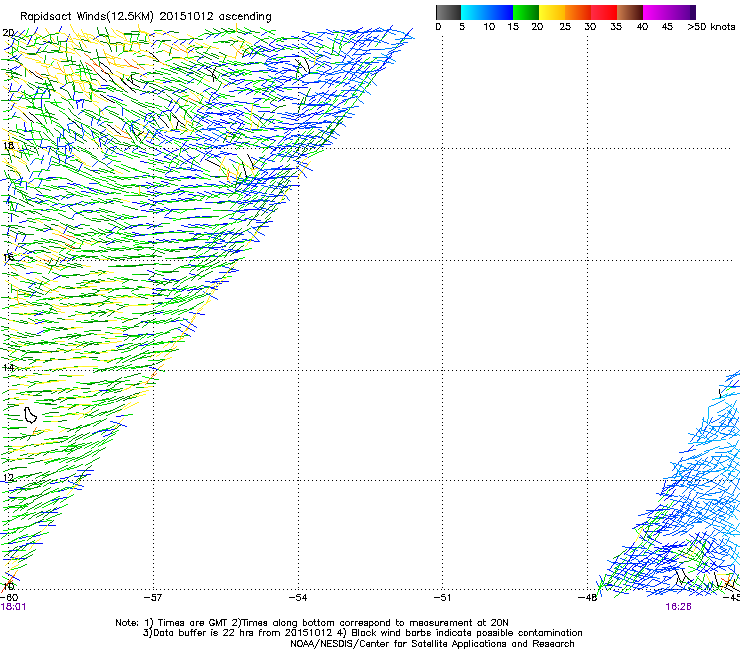Click the longitude axis label -57
This screenshot has height=650, width=740.
pos(153,598)
